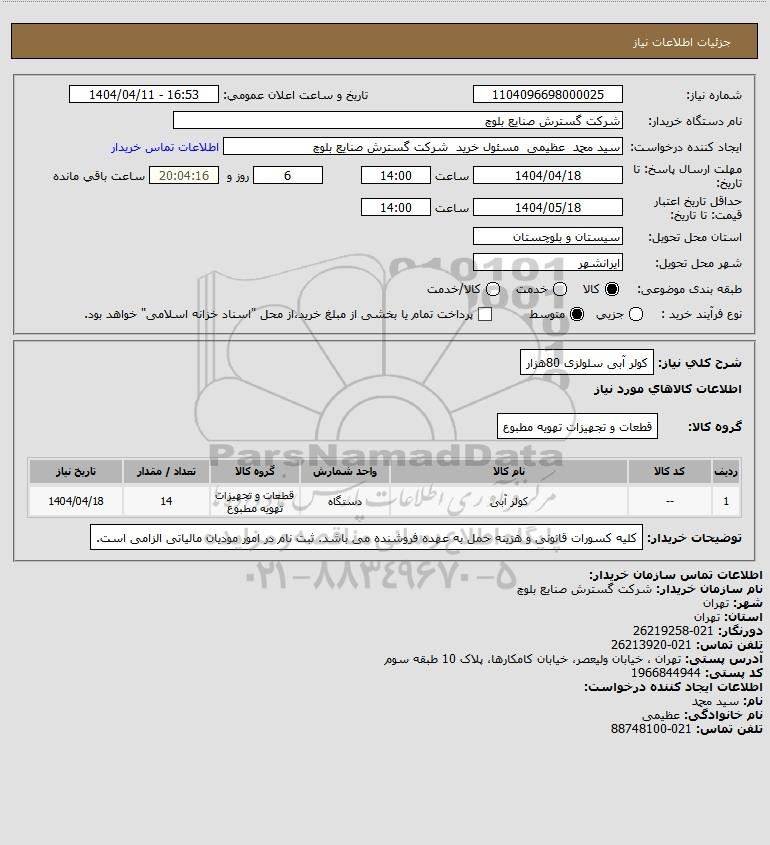Screen dimensions: 770x845
Task: Click the need number field 1104096698000025
Action: tap(547, 94)
